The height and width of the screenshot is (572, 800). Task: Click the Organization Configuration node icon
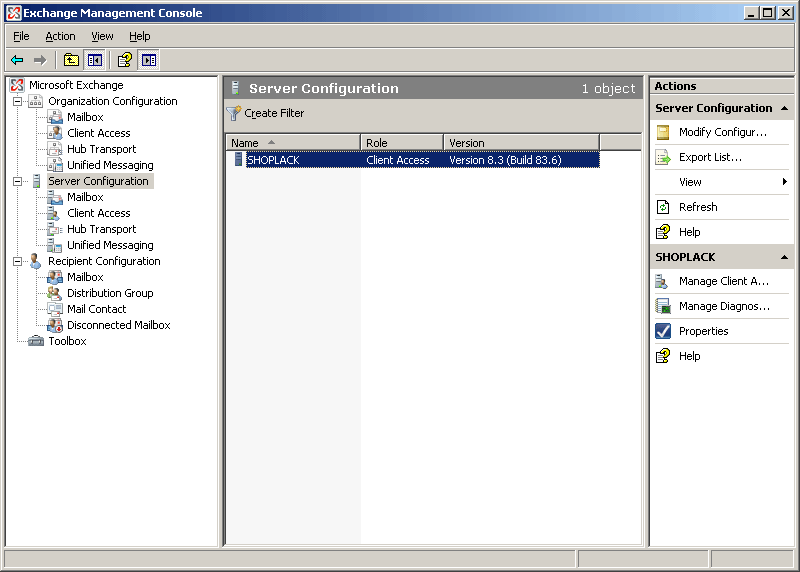point(35,101)
